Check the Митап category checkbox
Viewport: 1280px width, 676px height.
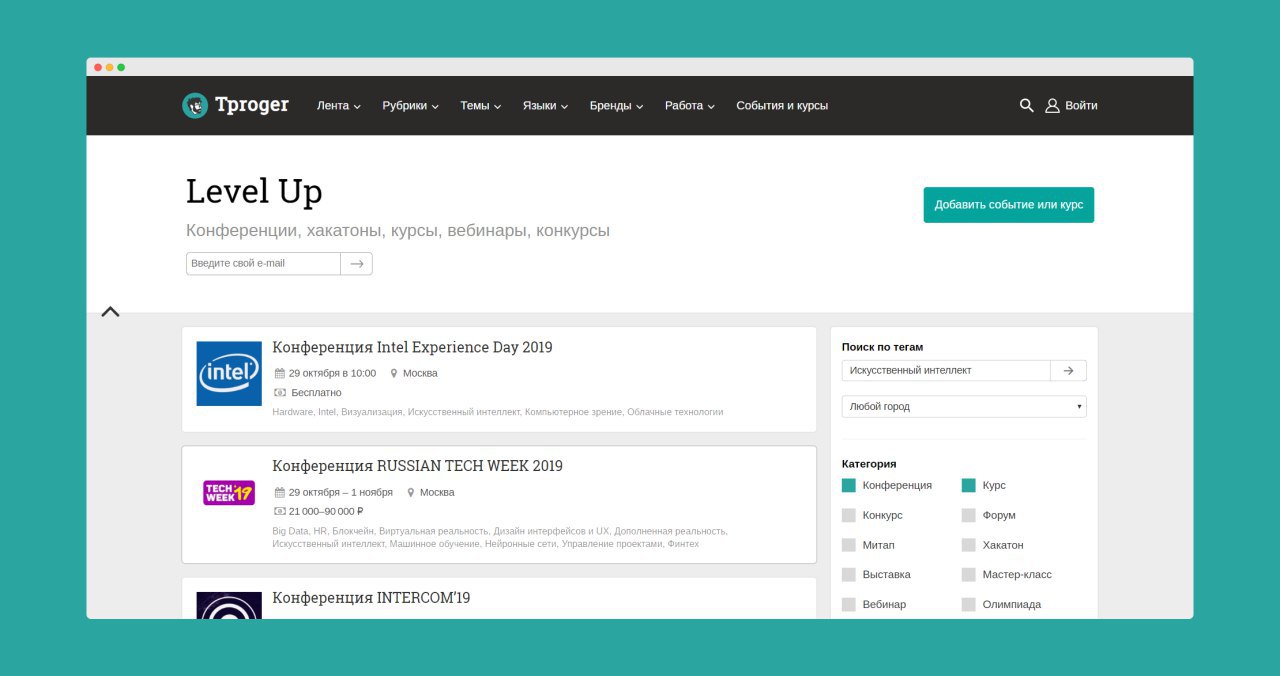pos(849,545)
